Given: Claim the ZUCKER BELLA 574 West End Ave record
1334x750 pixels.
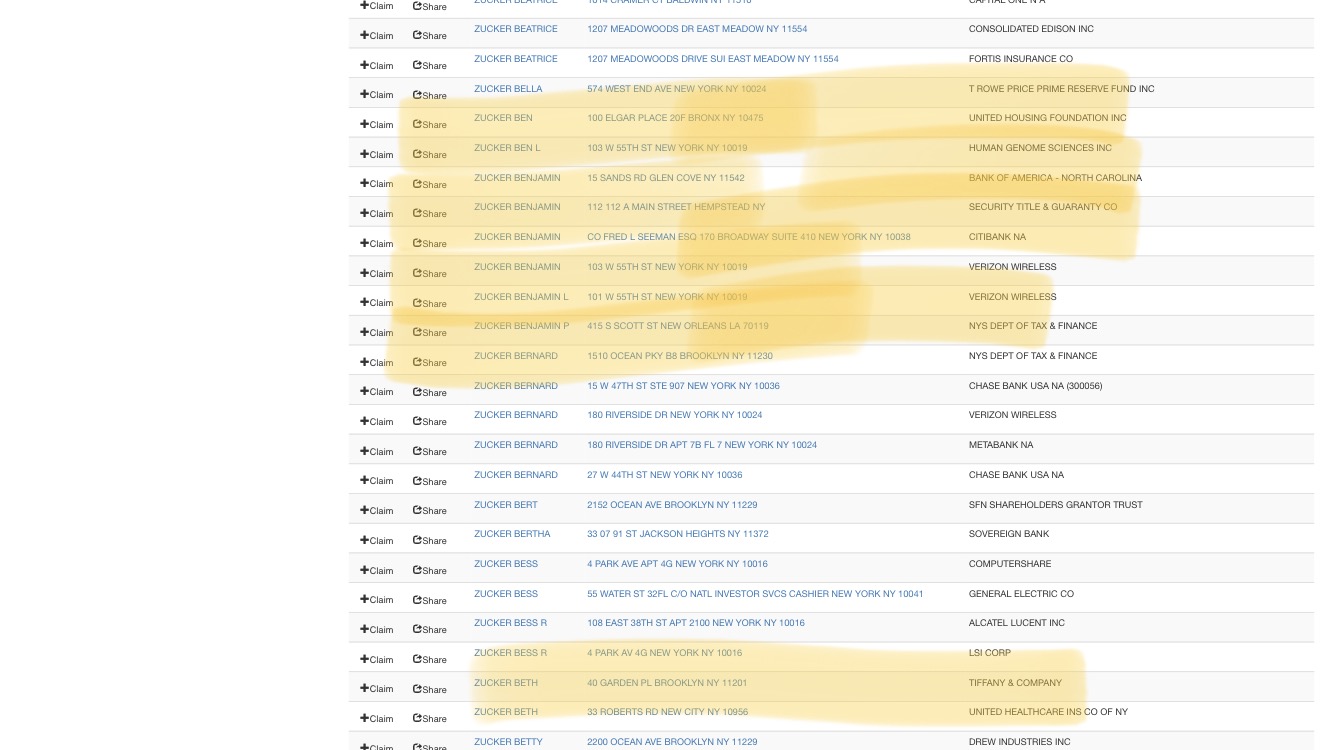Looking at the screenshot, I should 377,95.
